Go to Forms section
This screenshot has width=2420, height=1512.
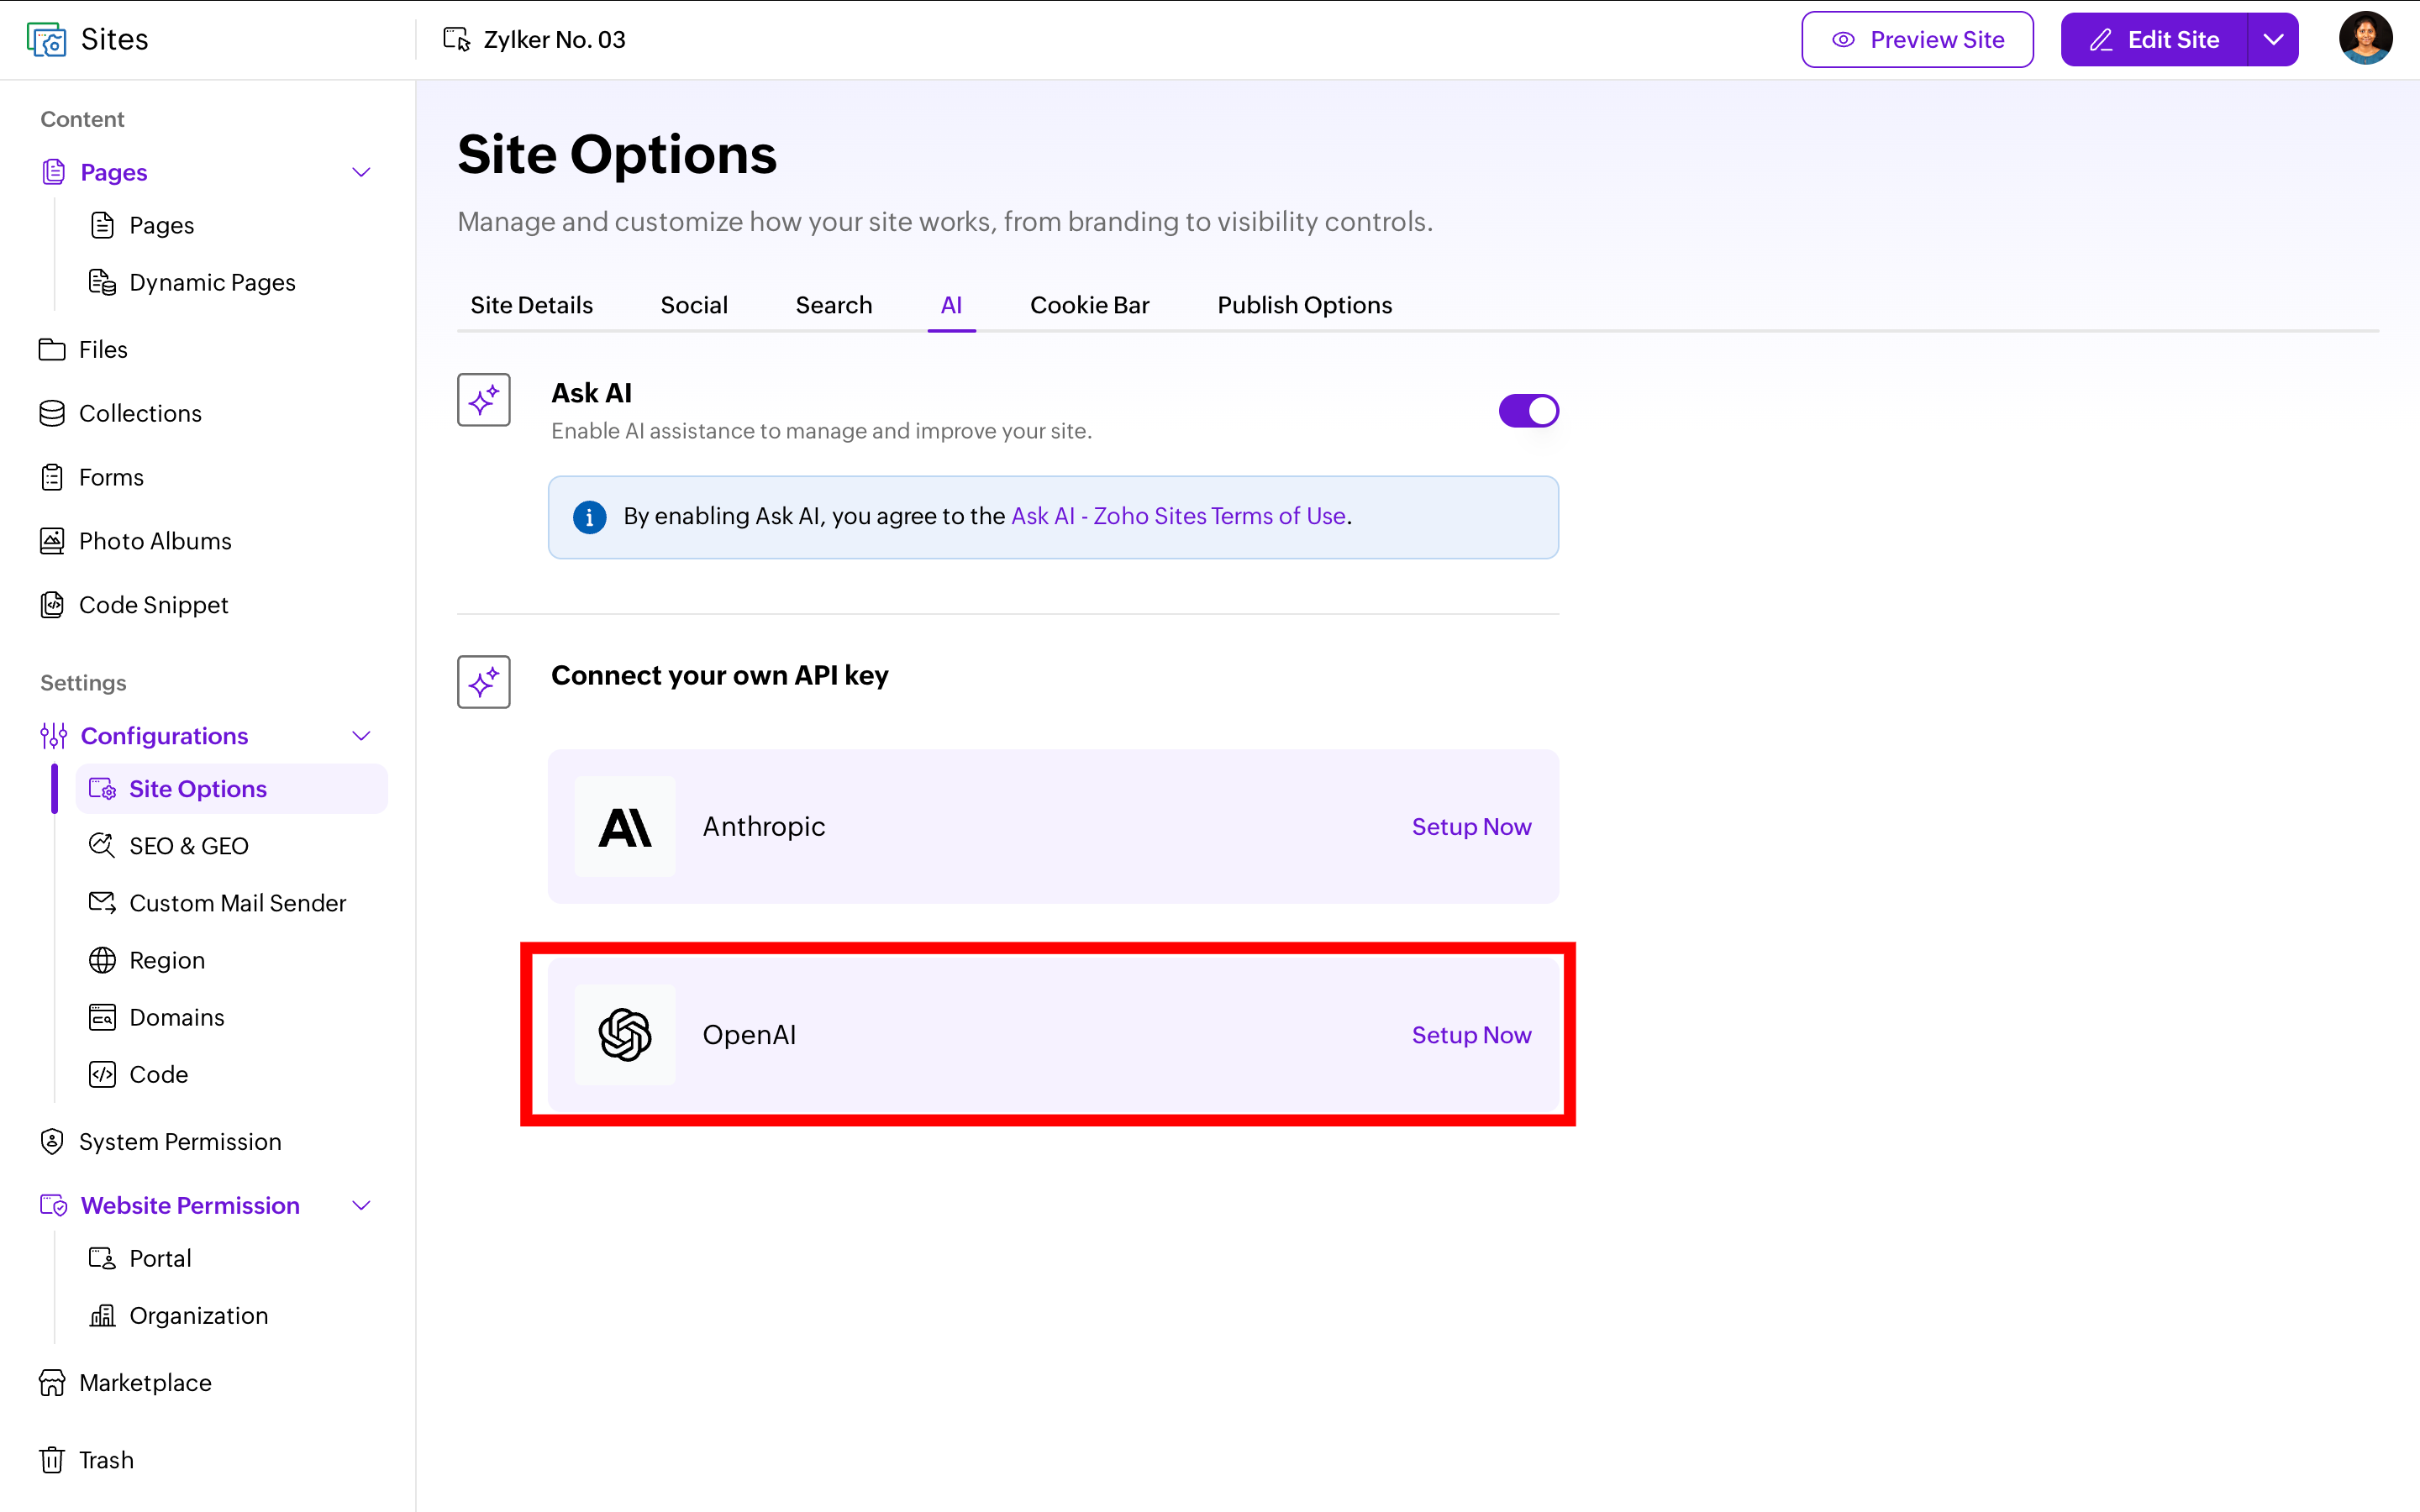(x=91, y=477)
